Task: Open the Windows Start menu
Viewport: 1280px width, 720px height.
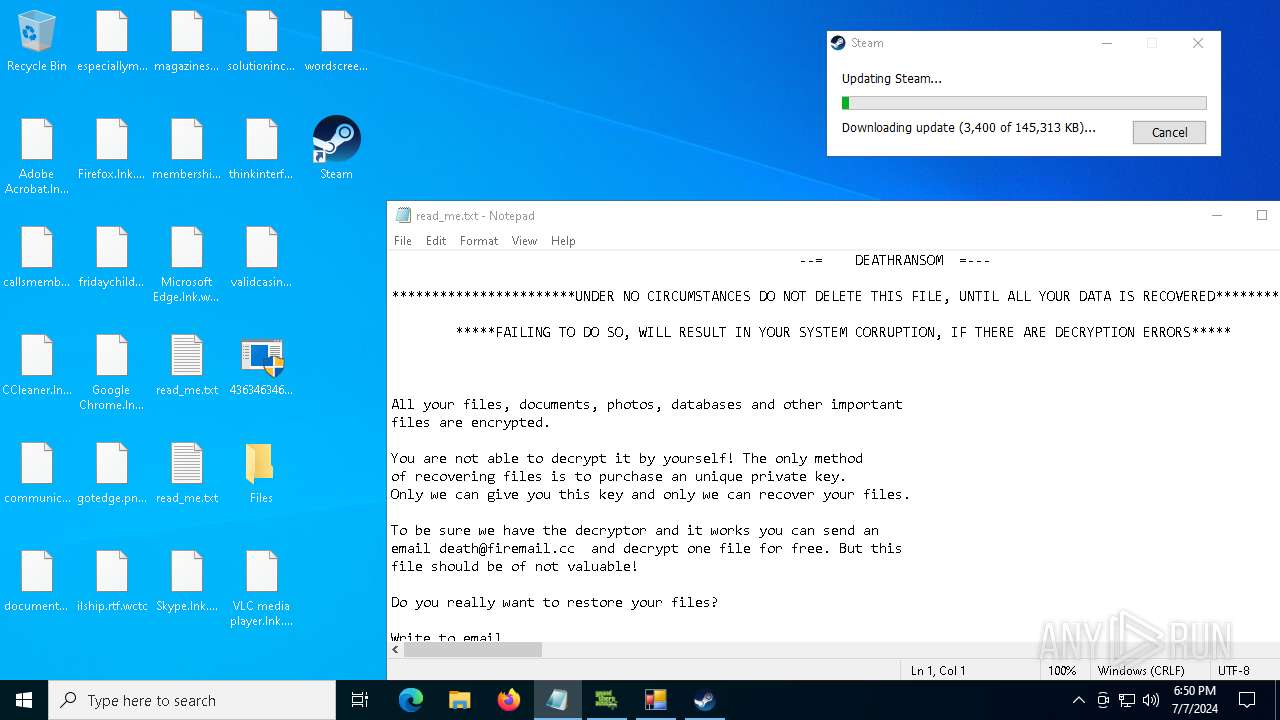Action: [x=24, y=700]
